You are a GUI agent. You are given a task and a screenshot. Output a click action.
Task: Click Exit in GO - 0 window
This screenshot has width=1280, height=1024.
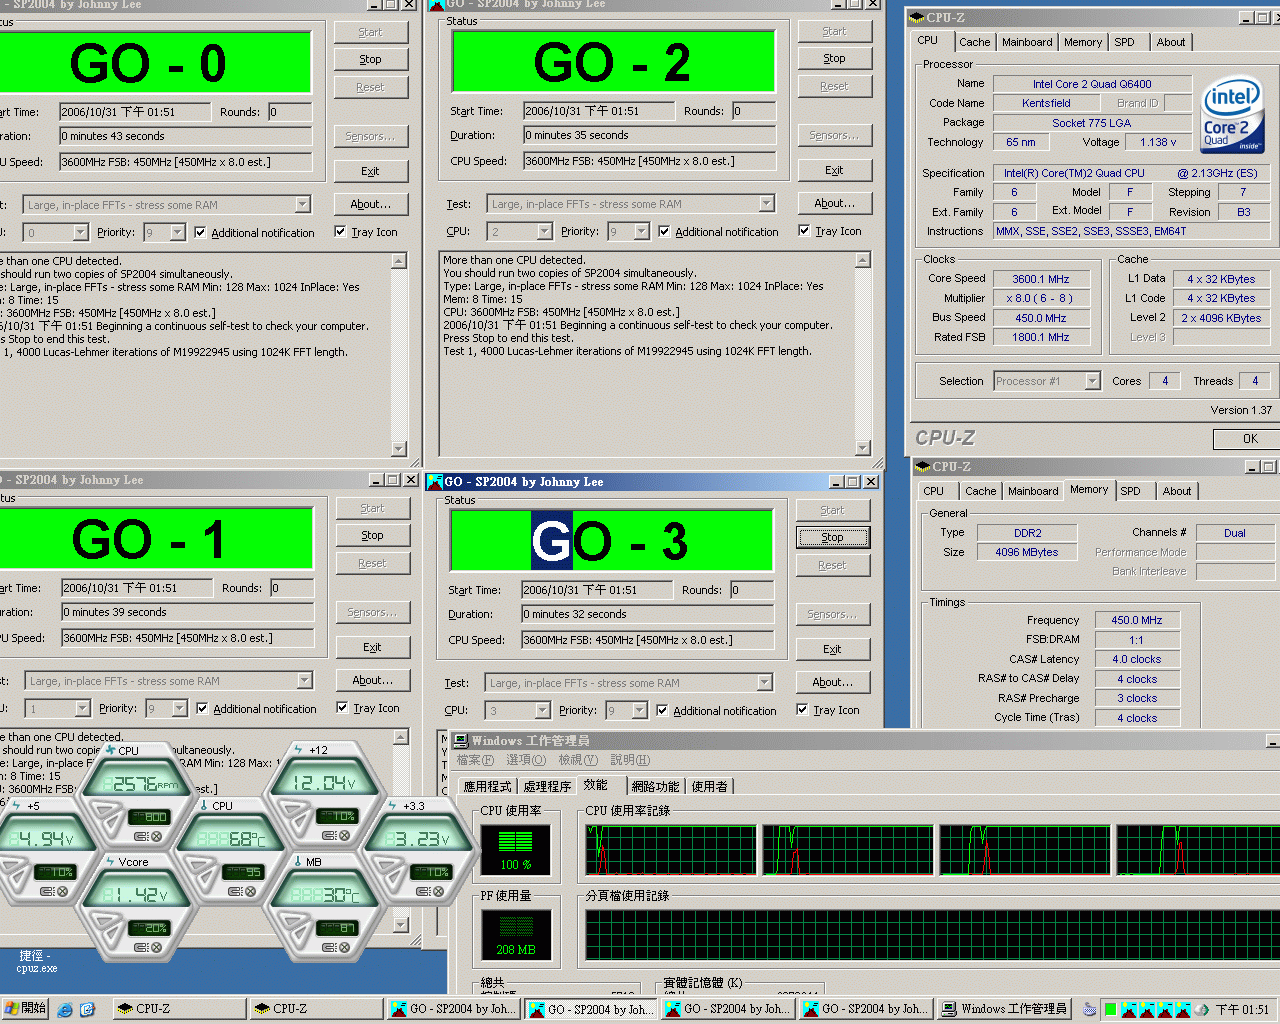pyautogui.click(x=371, y=171)
